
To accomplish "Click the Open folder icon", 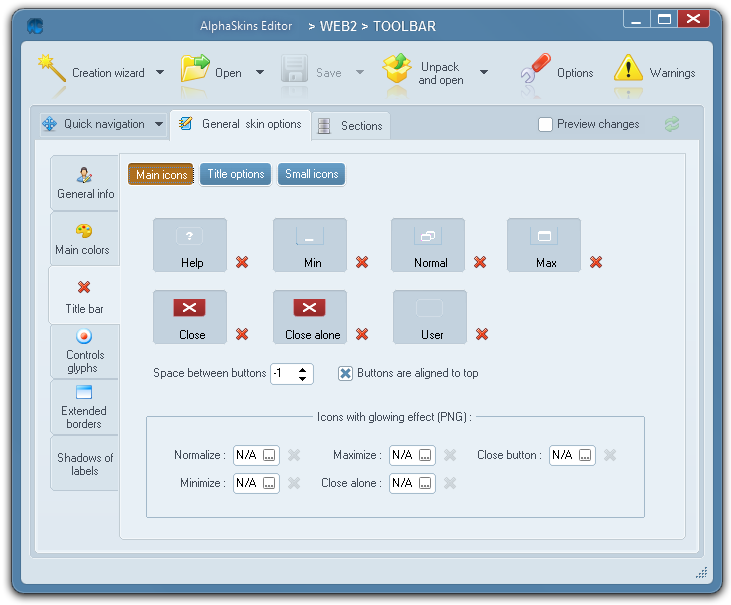I will tap(195, 68).
